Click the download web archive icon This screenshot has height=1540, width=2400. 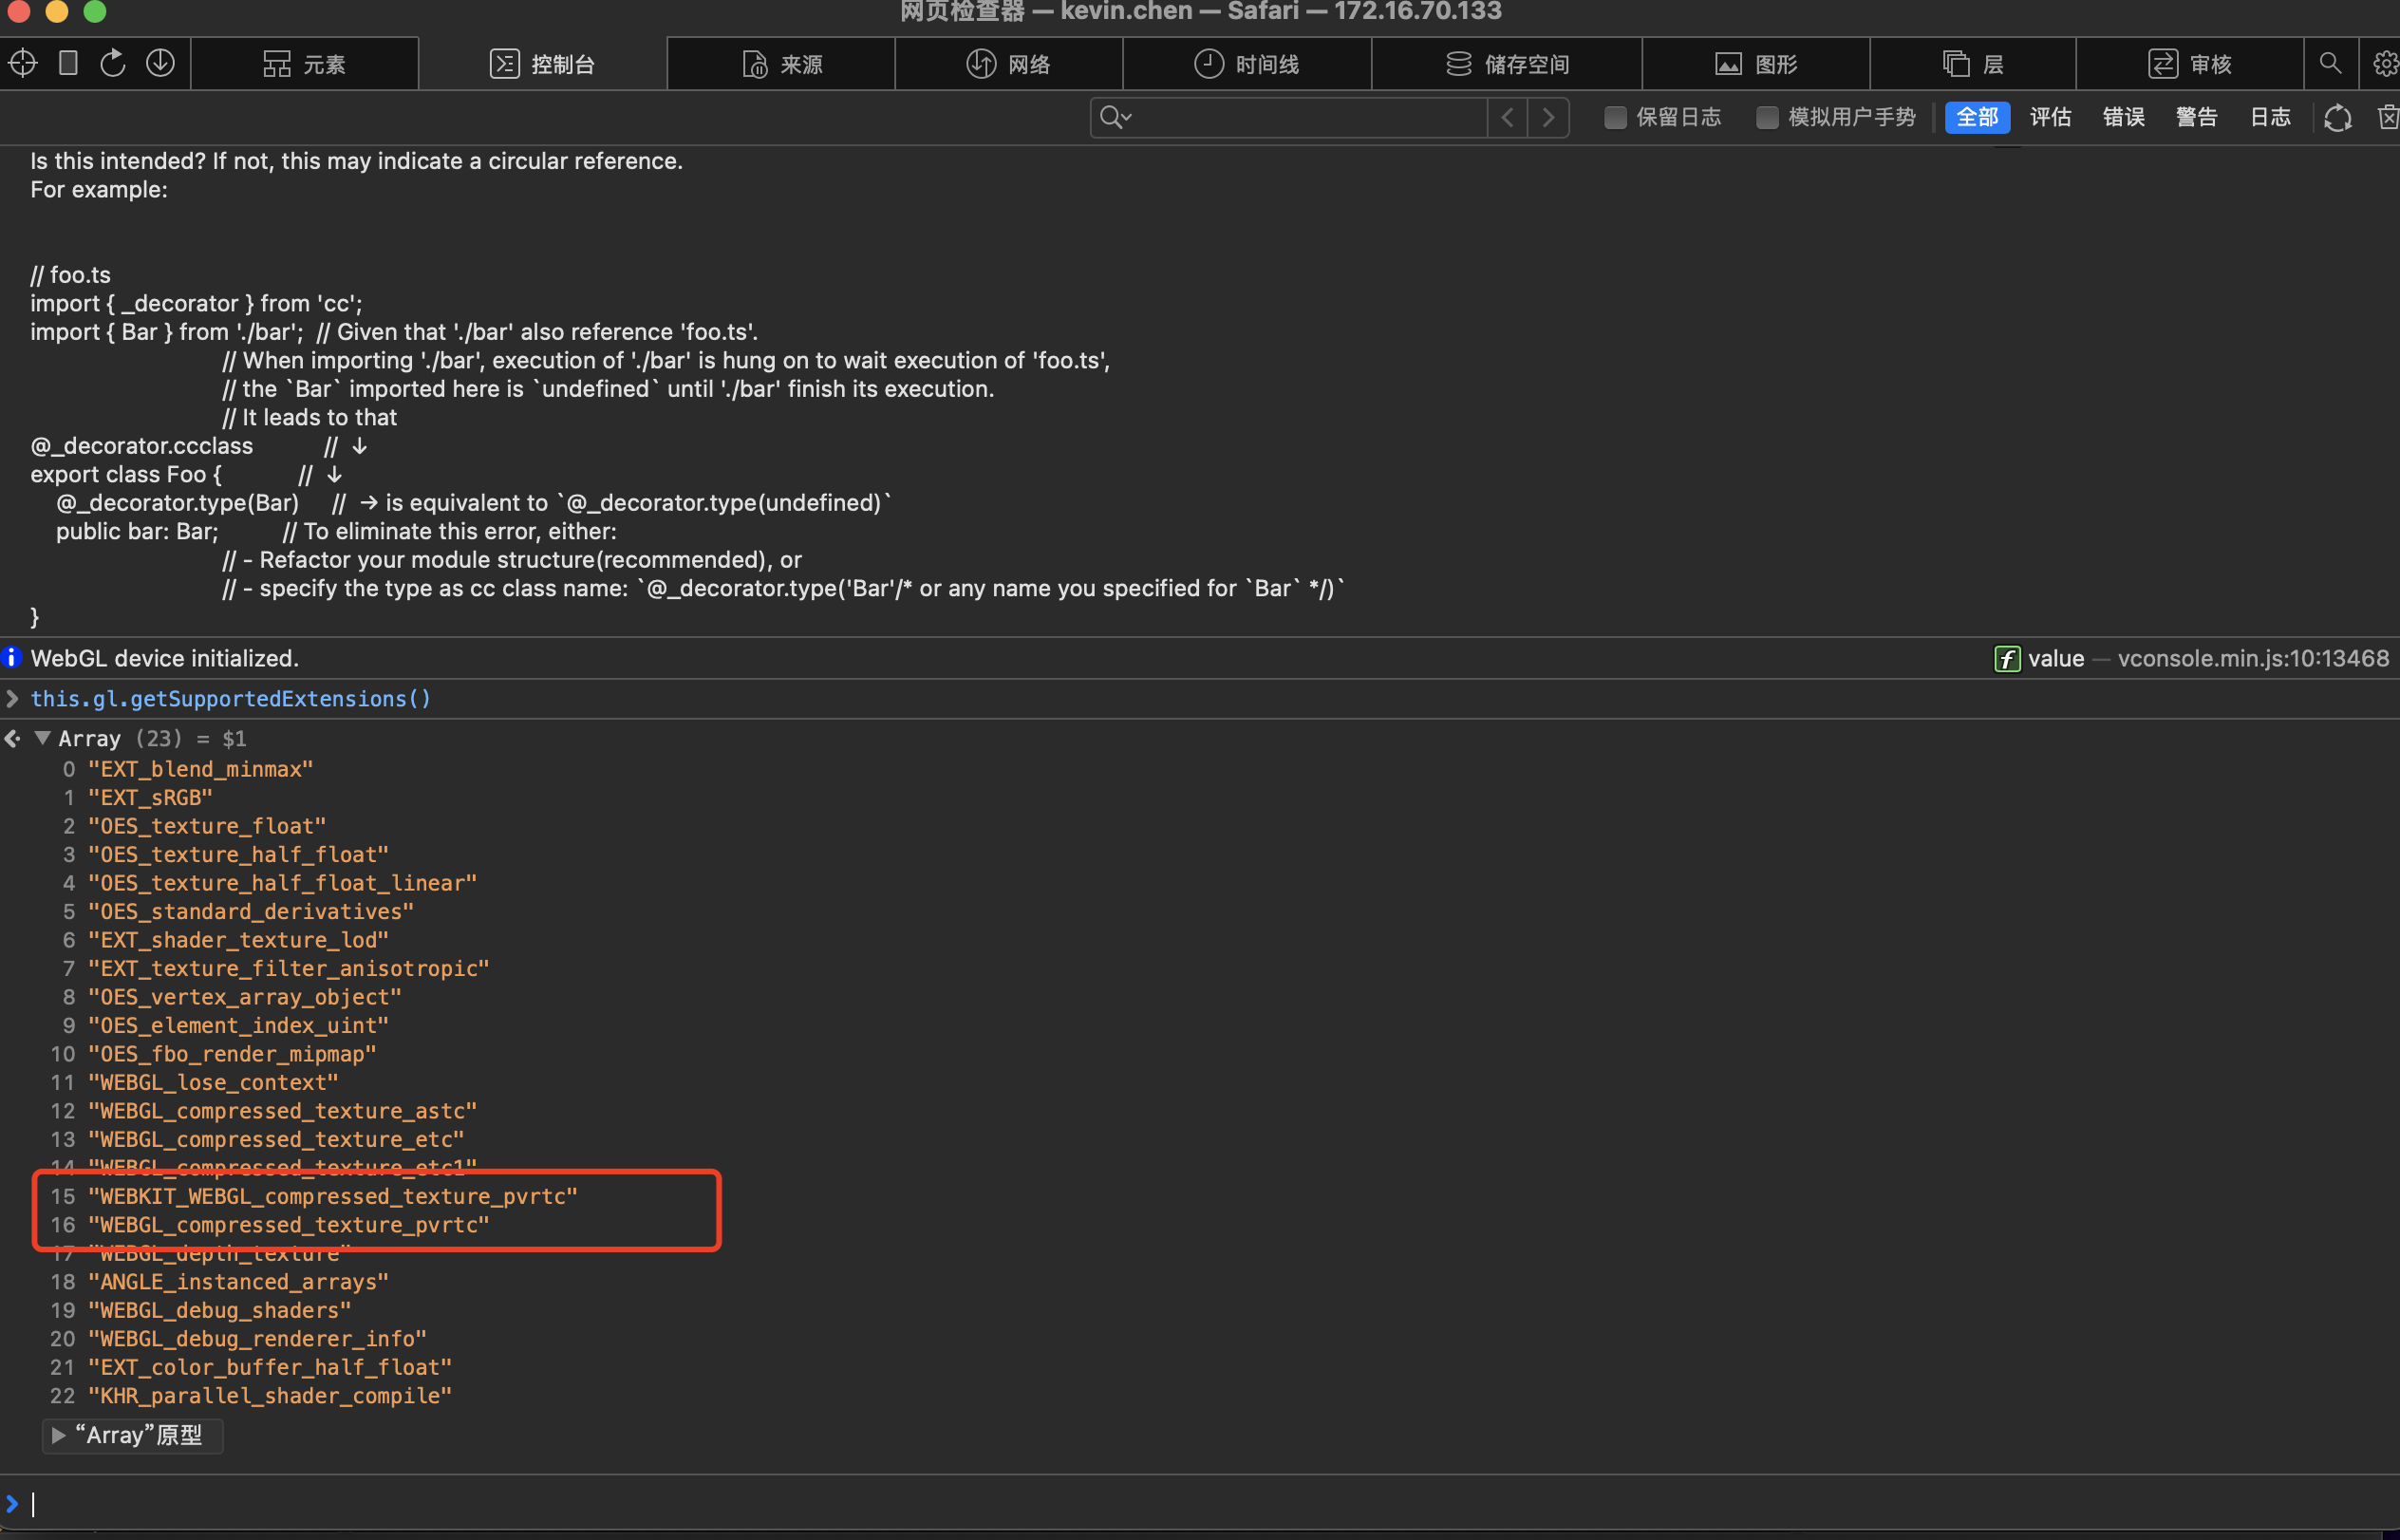pos(160,63)
